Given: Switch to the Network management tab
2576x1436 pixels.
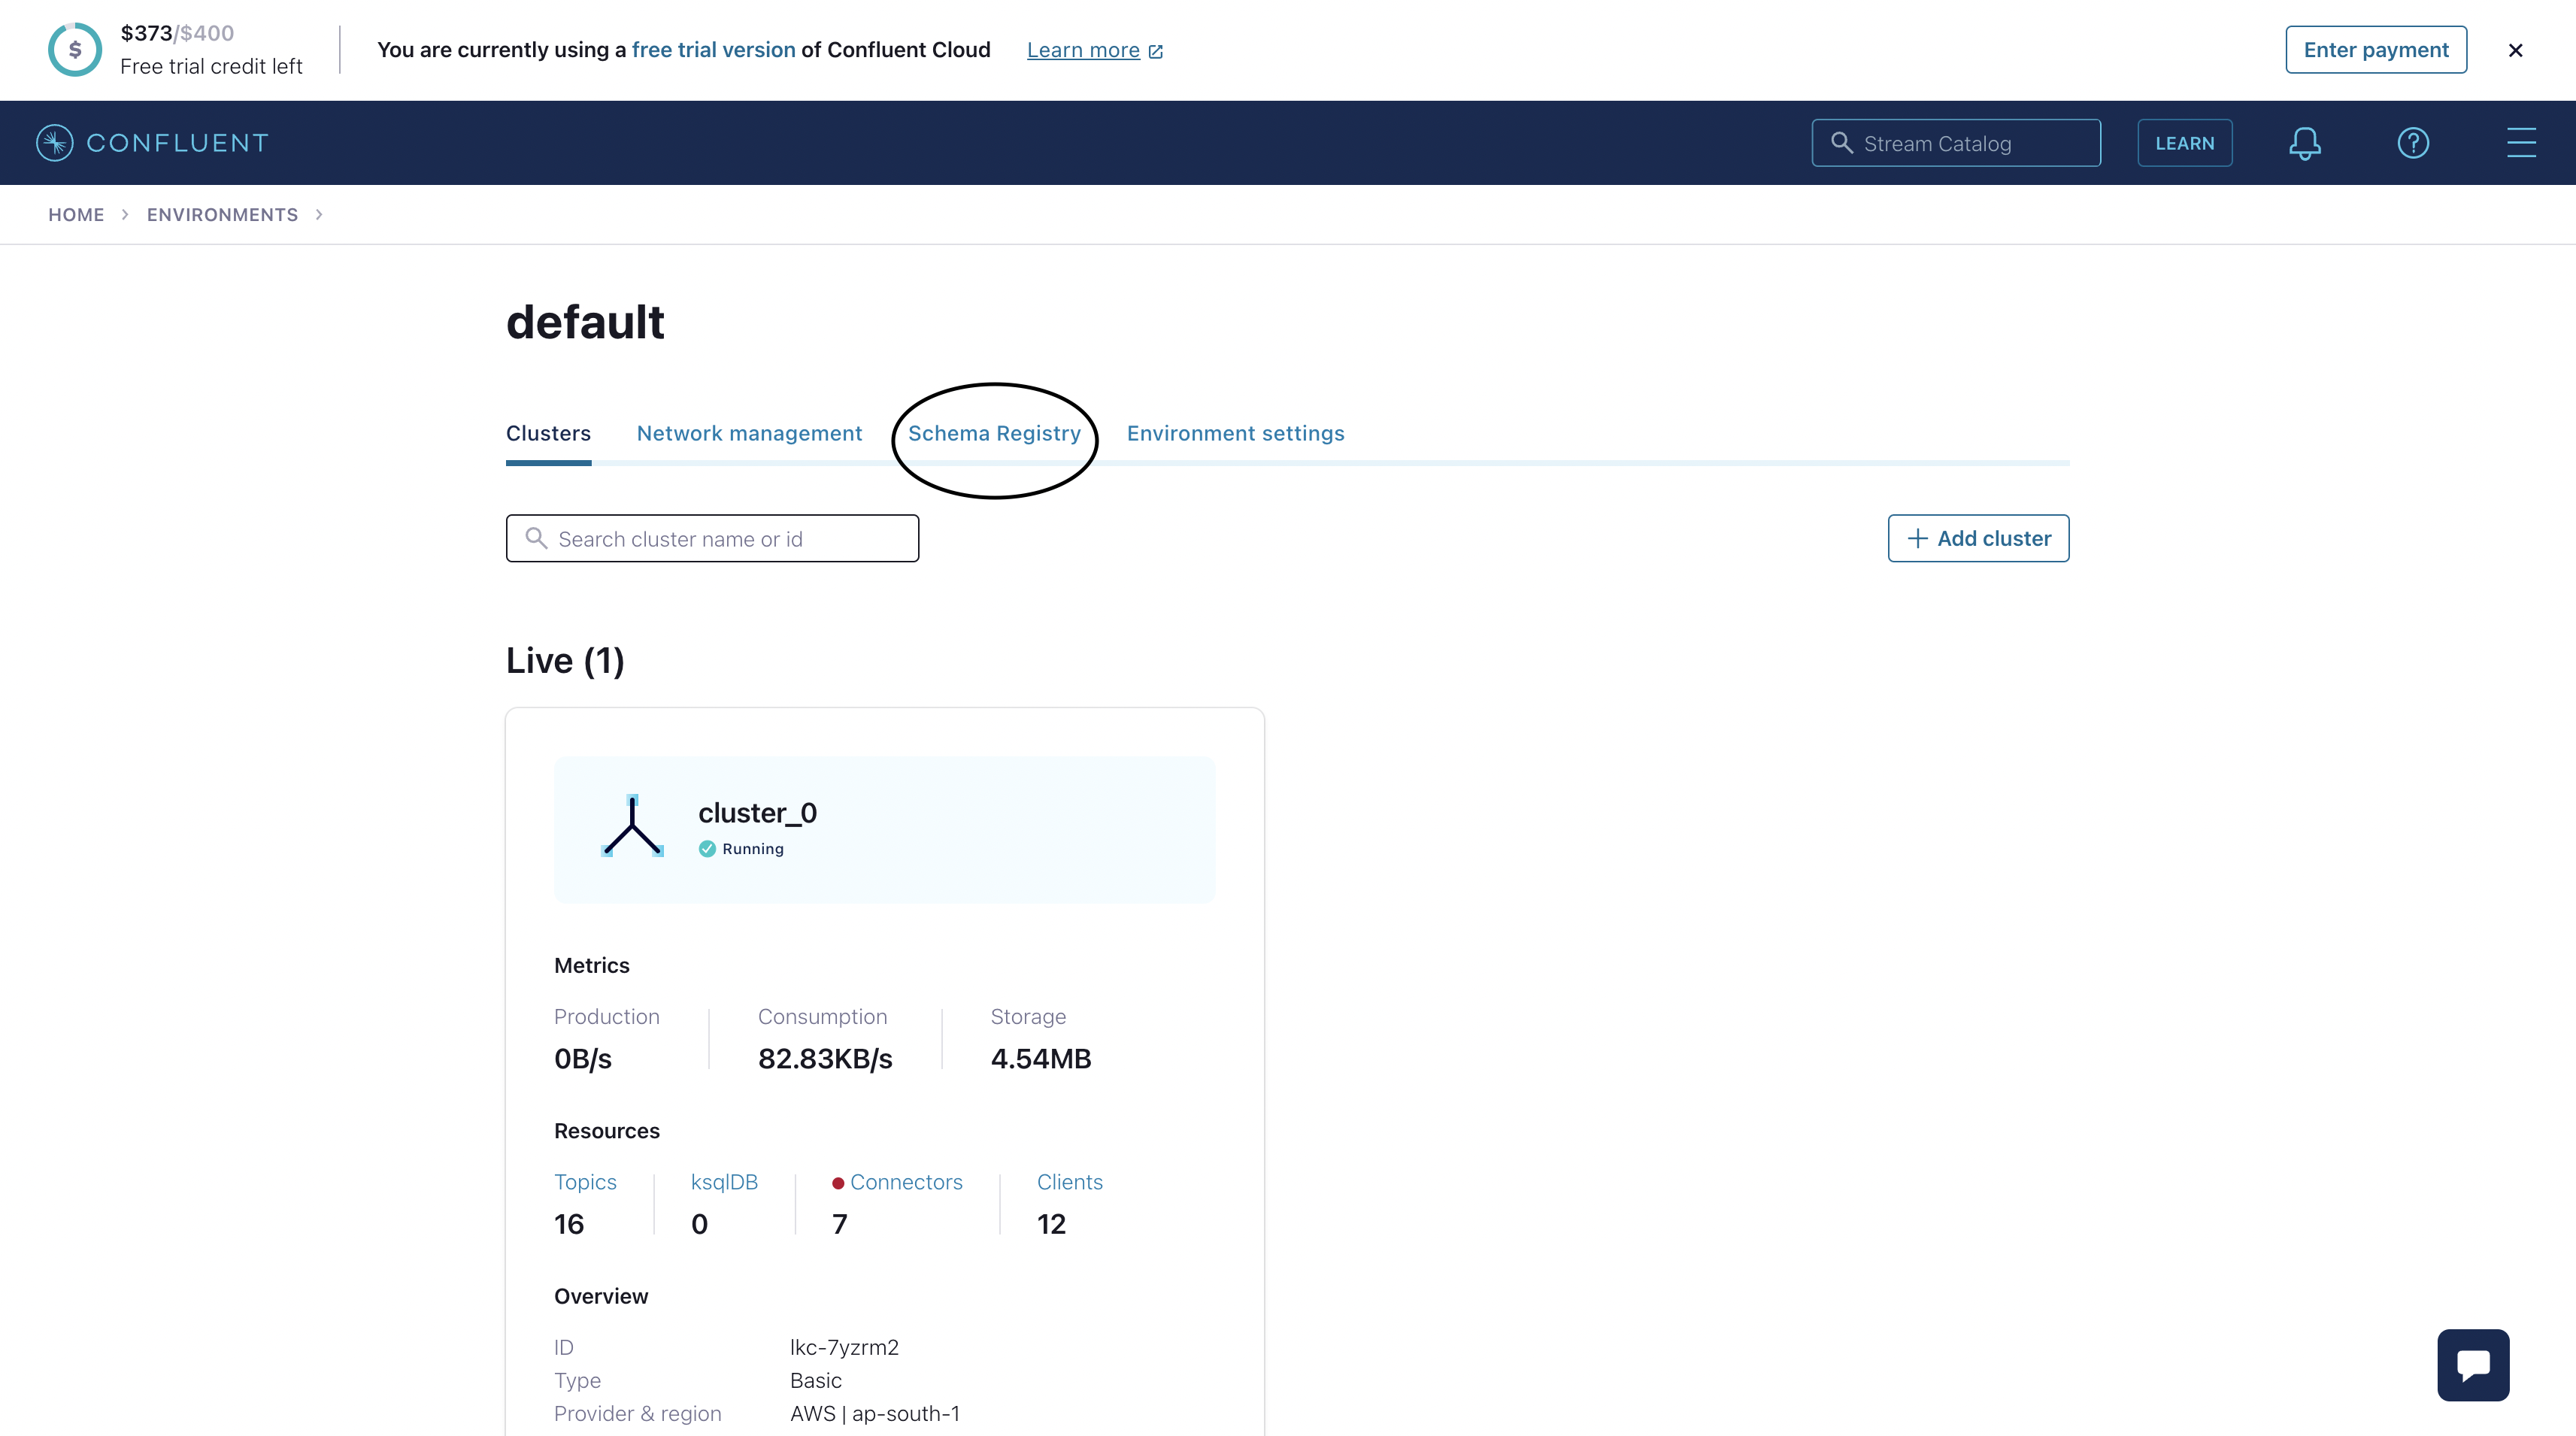Looking at the screenshot, I should coord(749,433).
